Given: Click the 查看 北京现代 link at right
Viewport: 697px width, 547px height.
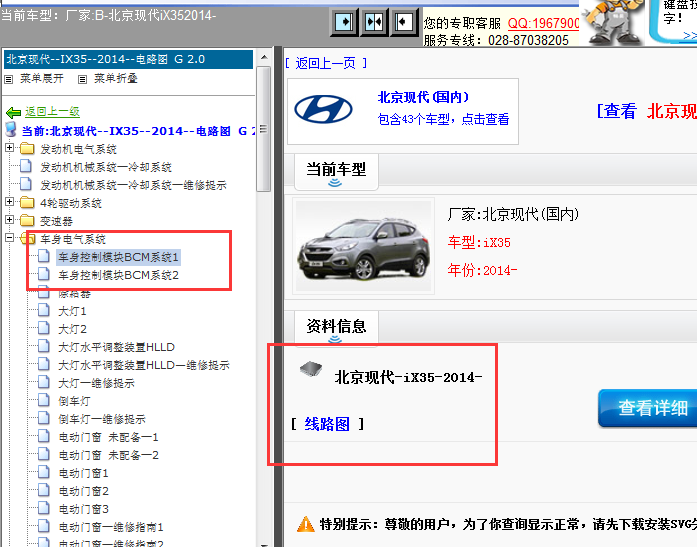Looking at the screenshot, I should (x=647, y=111).
